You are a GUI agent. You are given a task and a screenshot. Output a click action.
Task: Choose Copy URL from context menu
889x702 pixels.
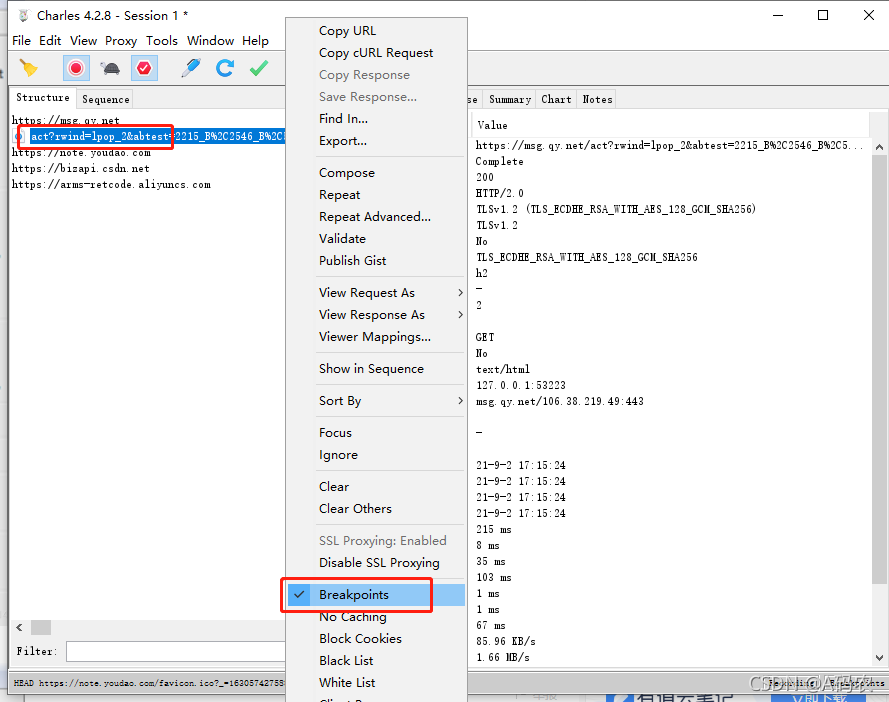pyautogui.click(x=376, y=31)
